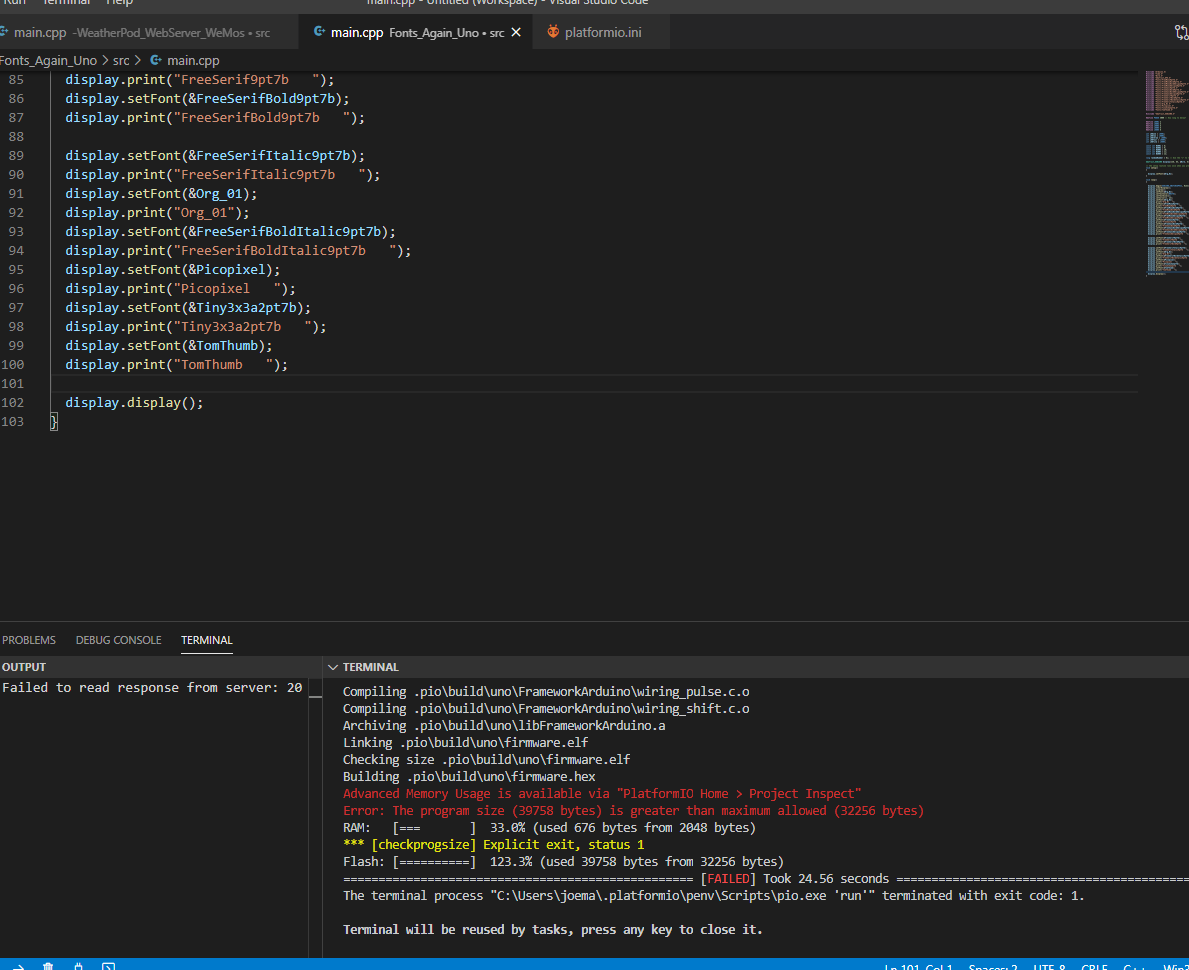The width and height of the screenshot is (1189, 970).
Task: Collapse the TERMINAL section chevron
Action: coord(333,667)
